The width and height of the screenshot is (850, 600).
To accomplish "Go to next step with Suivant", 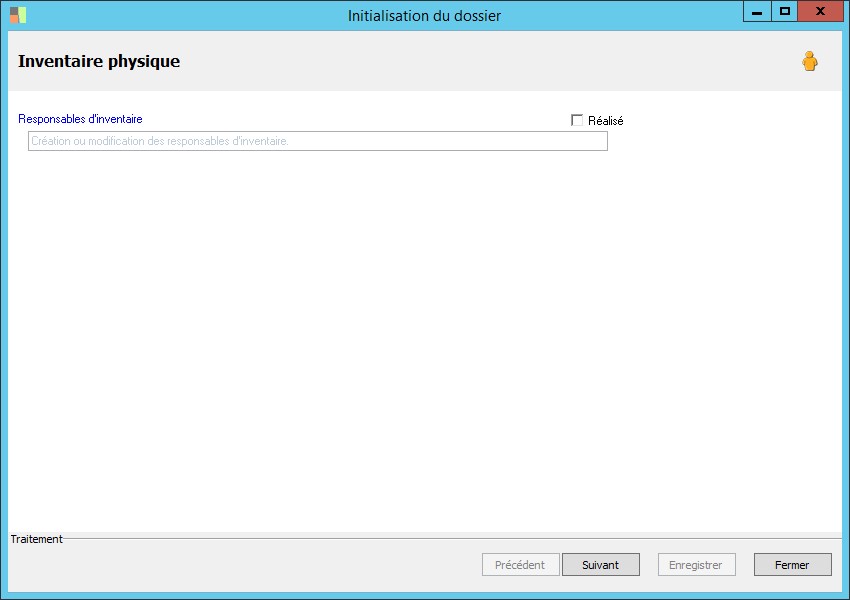I will coord(601,565).
